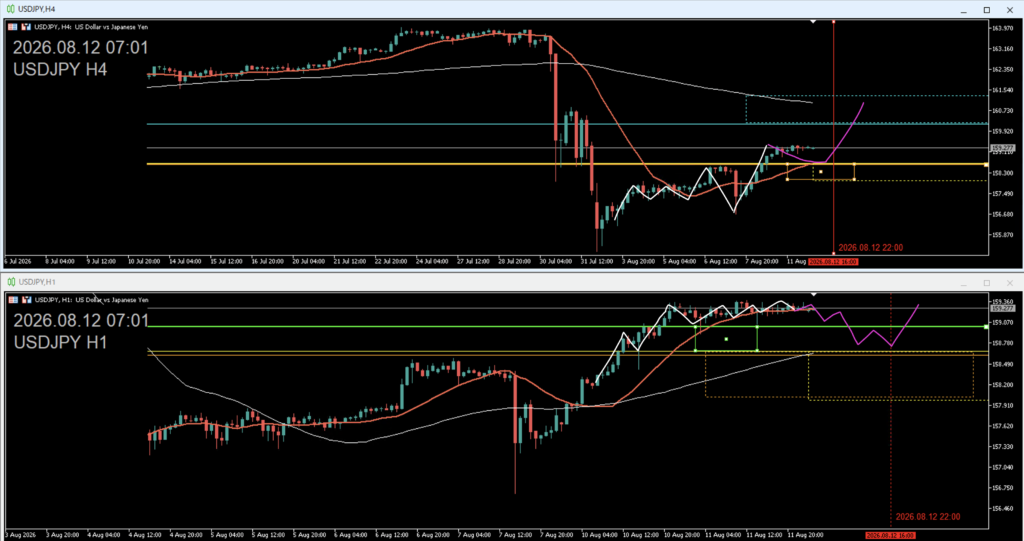Click '22 Jul 20:00' on H4 time axis
The width and height of the screenshot is (1024, 541).
pyautogui.click(x=391, y=261)
